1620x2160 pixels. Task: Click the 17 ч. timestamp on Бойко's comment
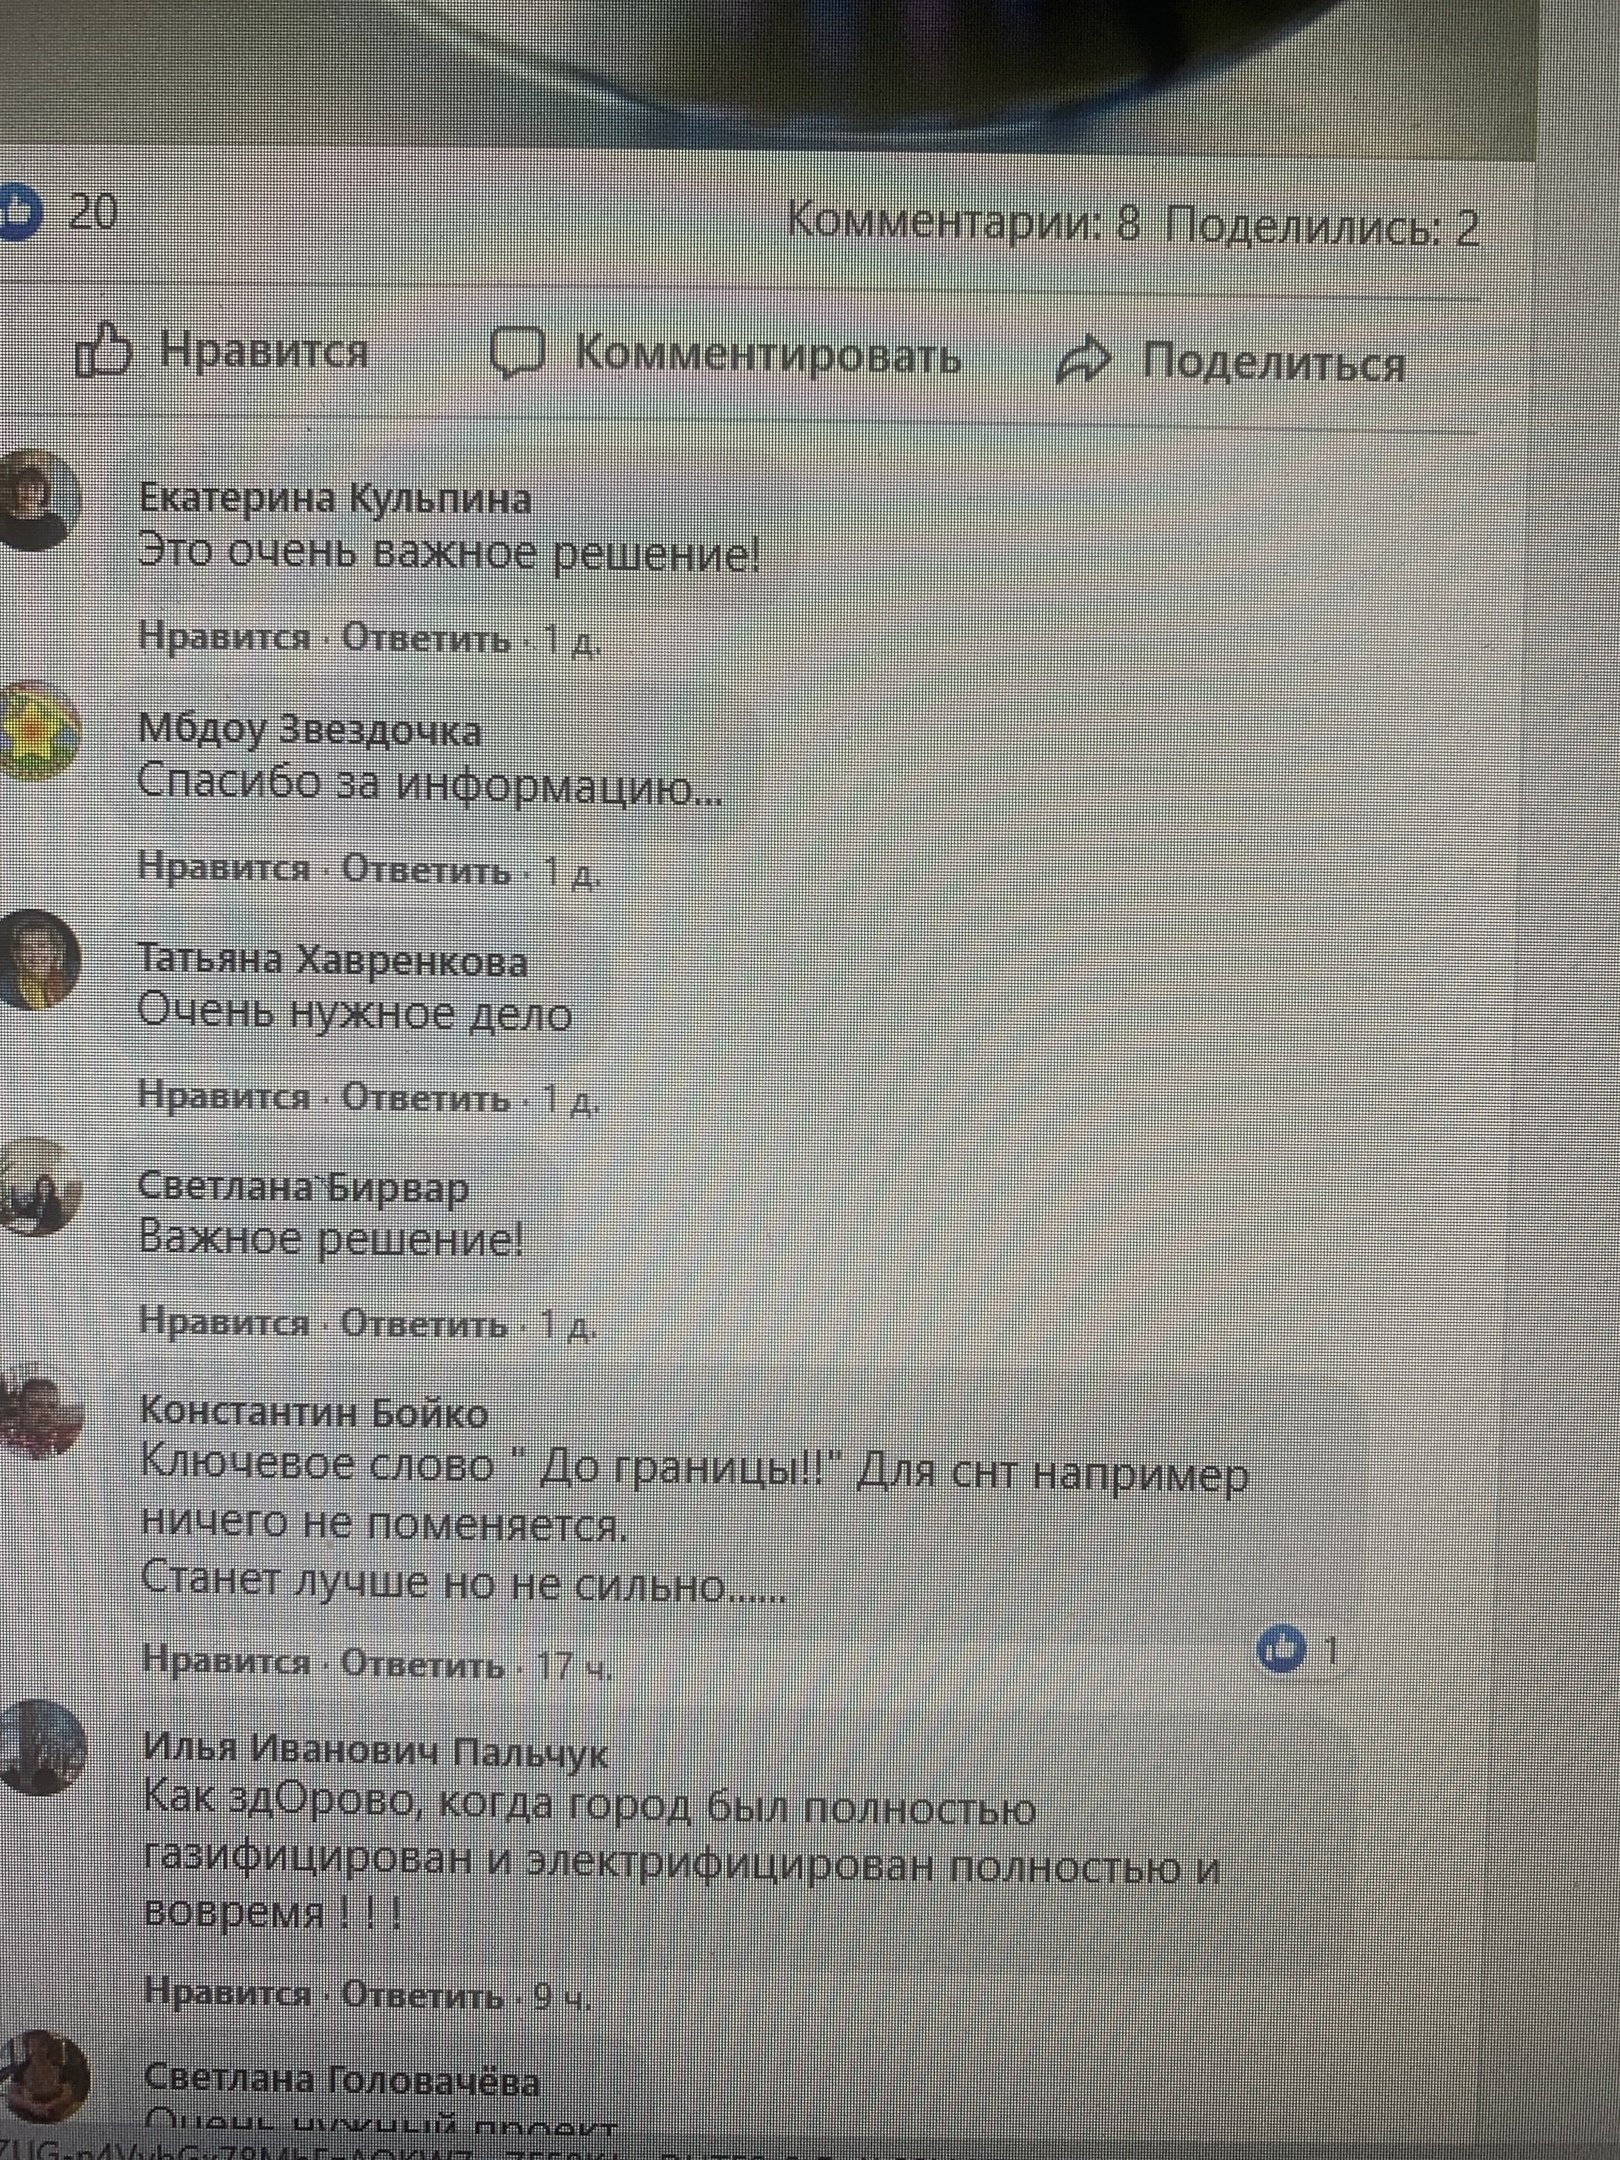click(574, 1665)
